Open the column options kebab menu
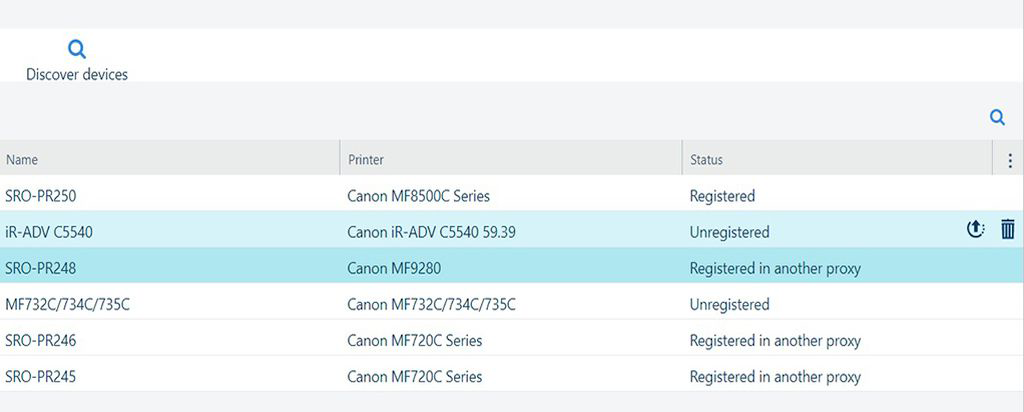This screenshot has height=412, width=1024. click(1009, 160)
